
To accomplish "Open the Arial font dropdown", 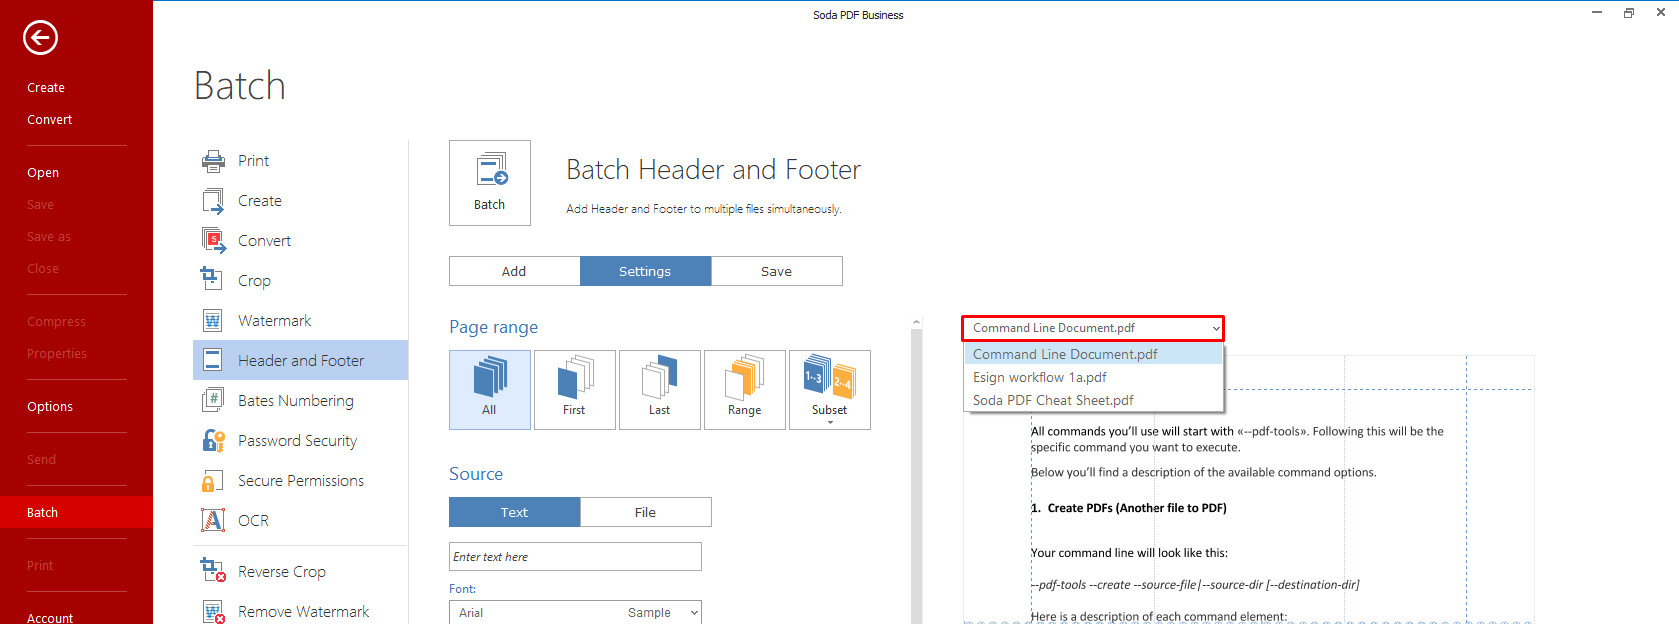I will click(x=575, y=613).
